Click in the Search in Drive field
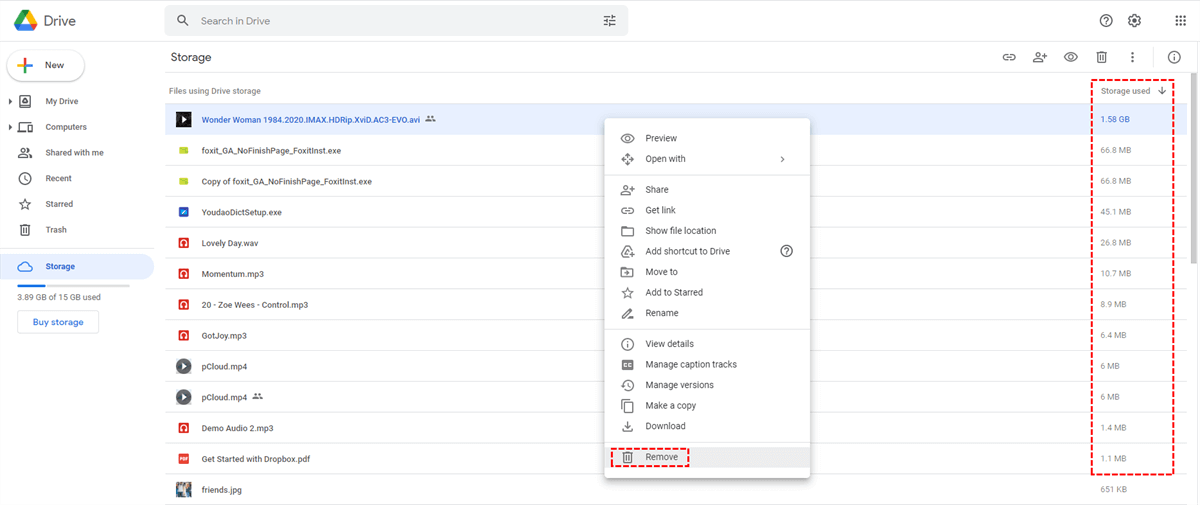 396,21
